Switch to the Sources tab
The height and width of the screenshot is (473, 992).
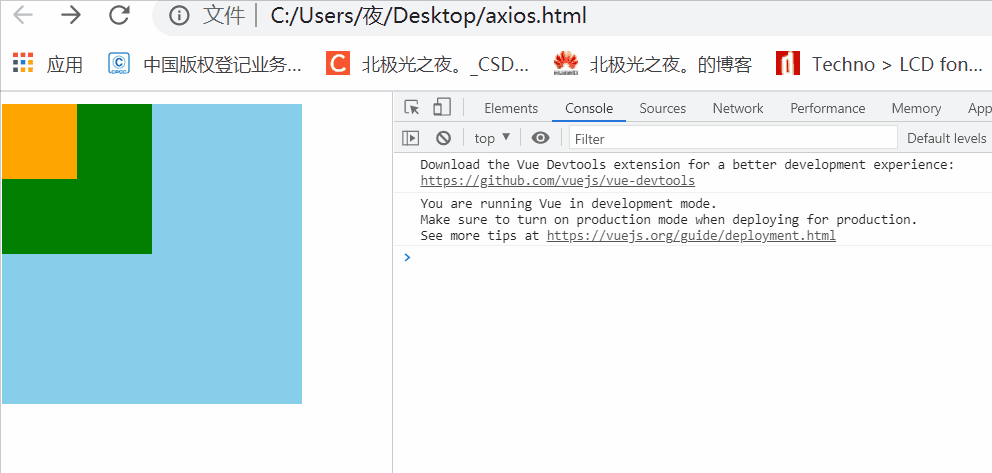(x=662, y=108)
